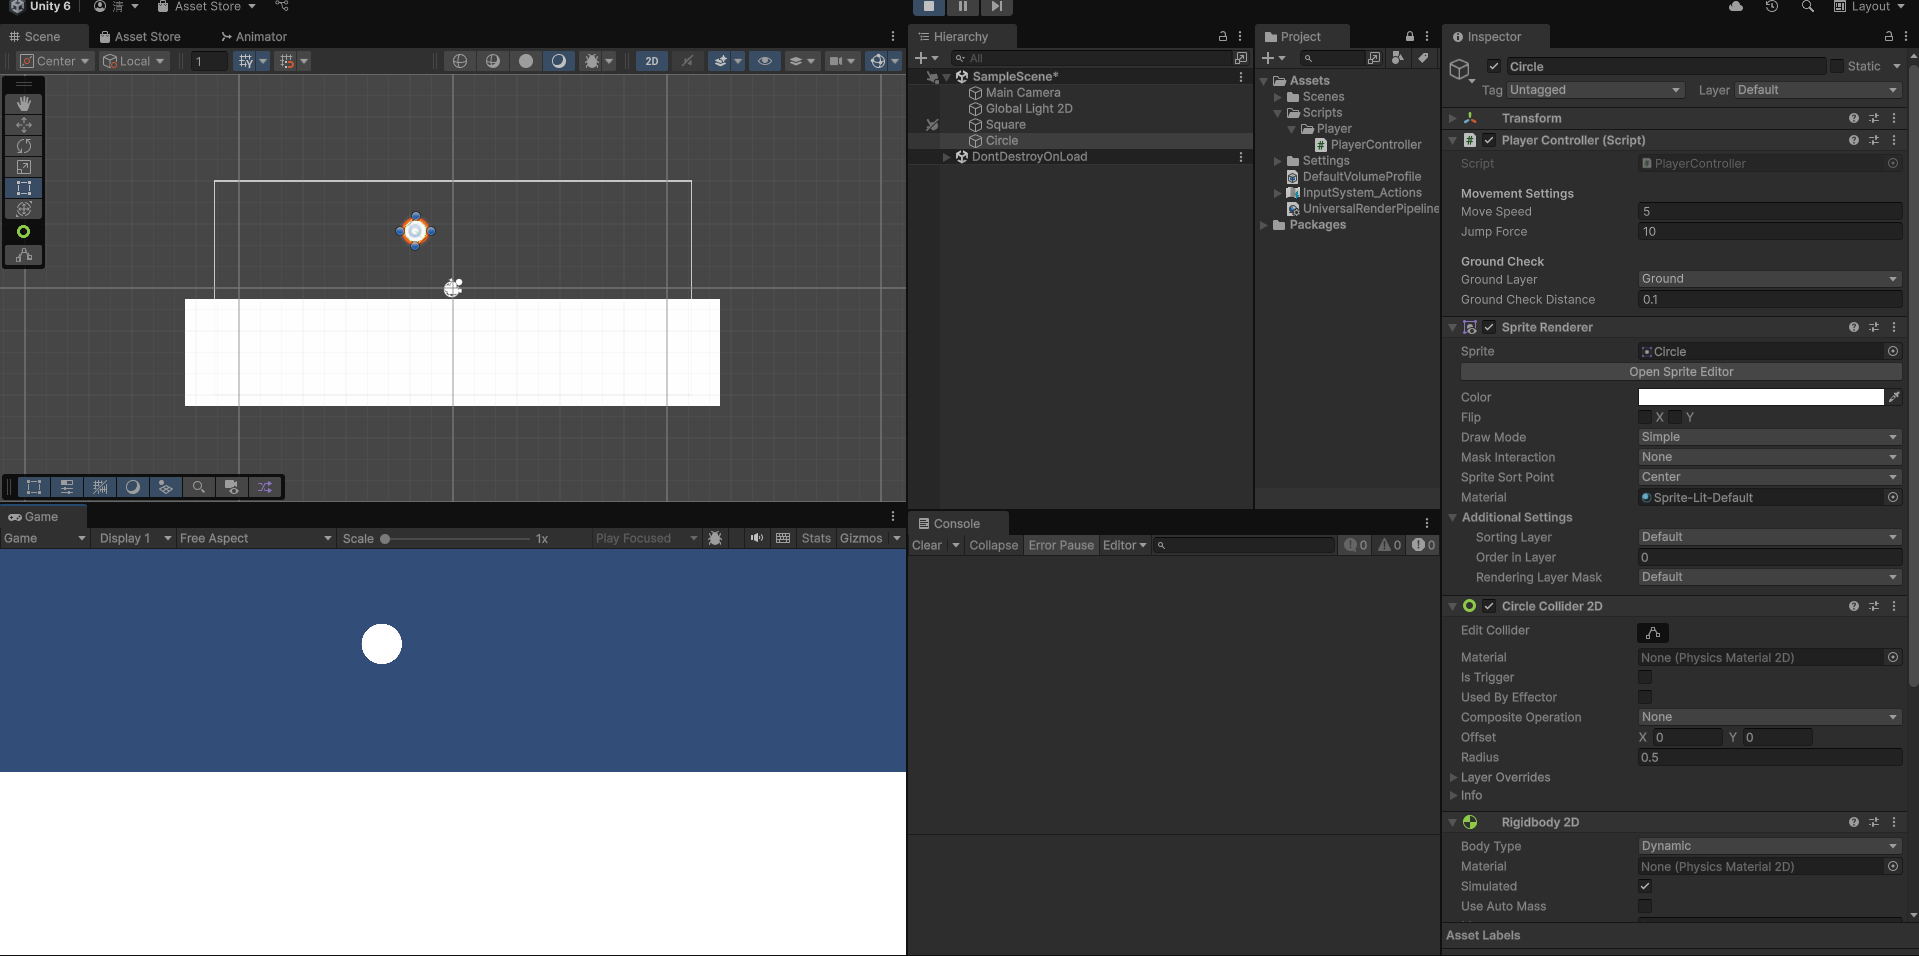Click the Move Speed input field
Viewport: 1919px width, 956px height.
pos(1768,211)
